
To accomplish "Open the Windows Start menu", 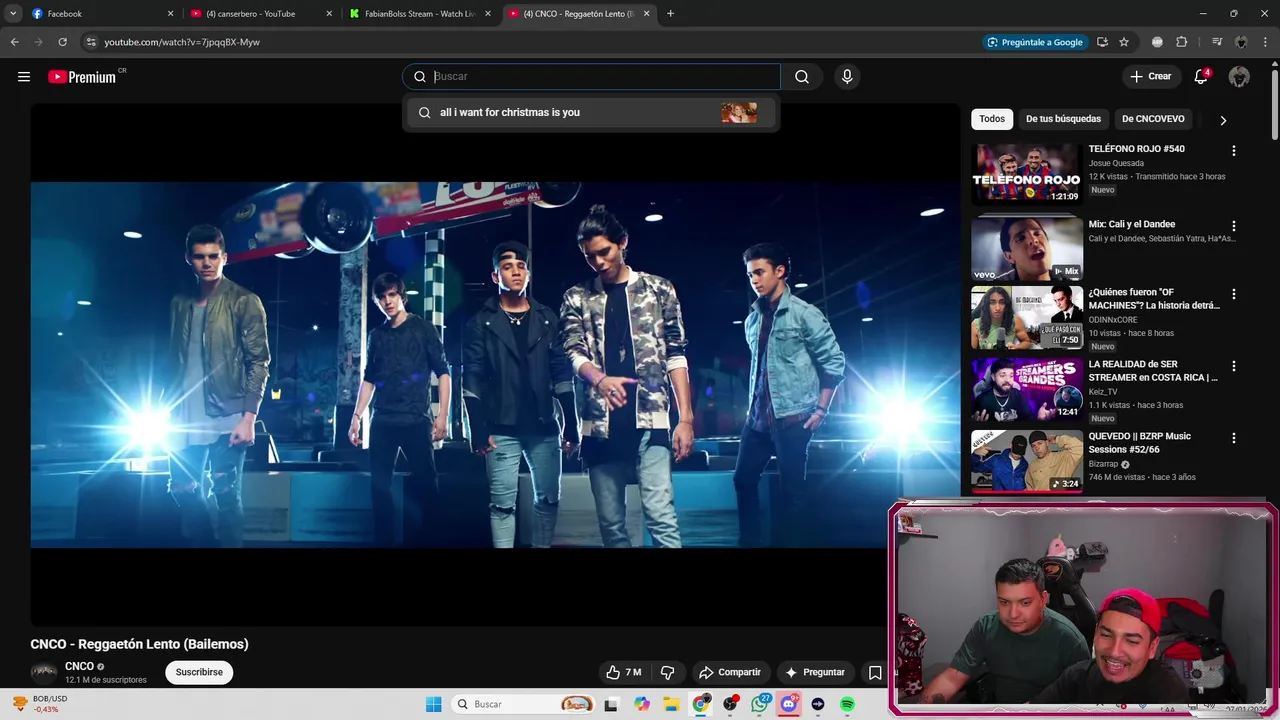I will point(433,704).
